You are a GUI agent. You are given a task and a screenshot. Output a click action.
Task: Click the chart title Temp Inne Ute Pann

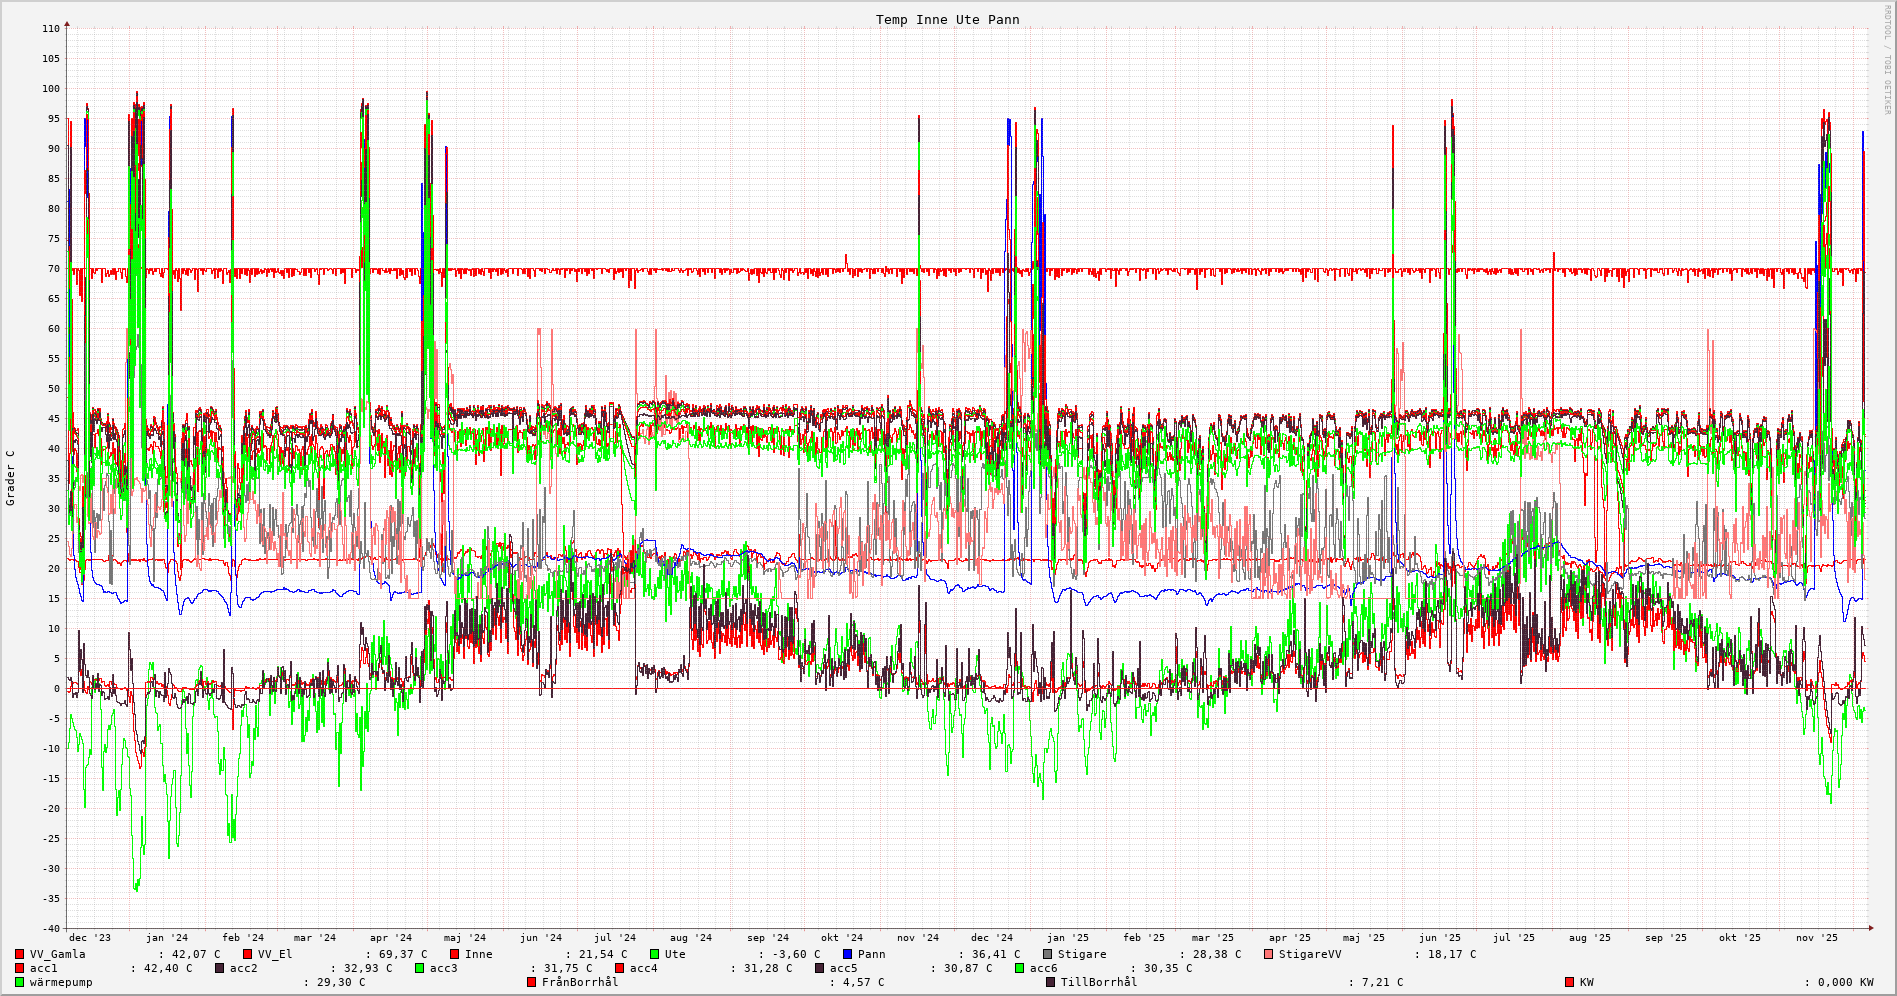[x=947, y=20]
